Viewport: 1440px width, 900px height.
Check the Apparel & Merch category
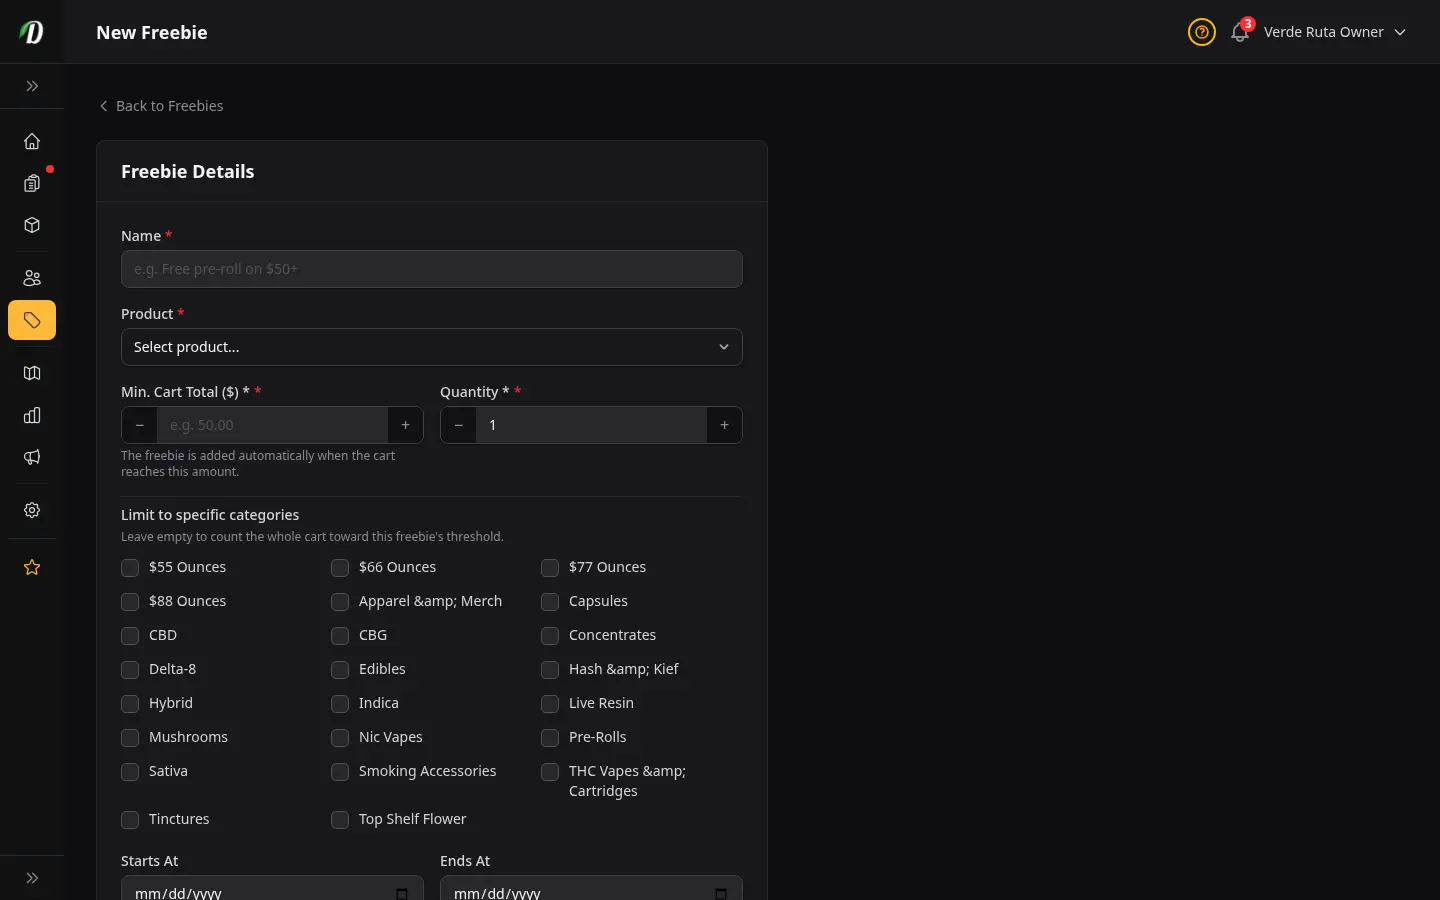coord(340,602)
